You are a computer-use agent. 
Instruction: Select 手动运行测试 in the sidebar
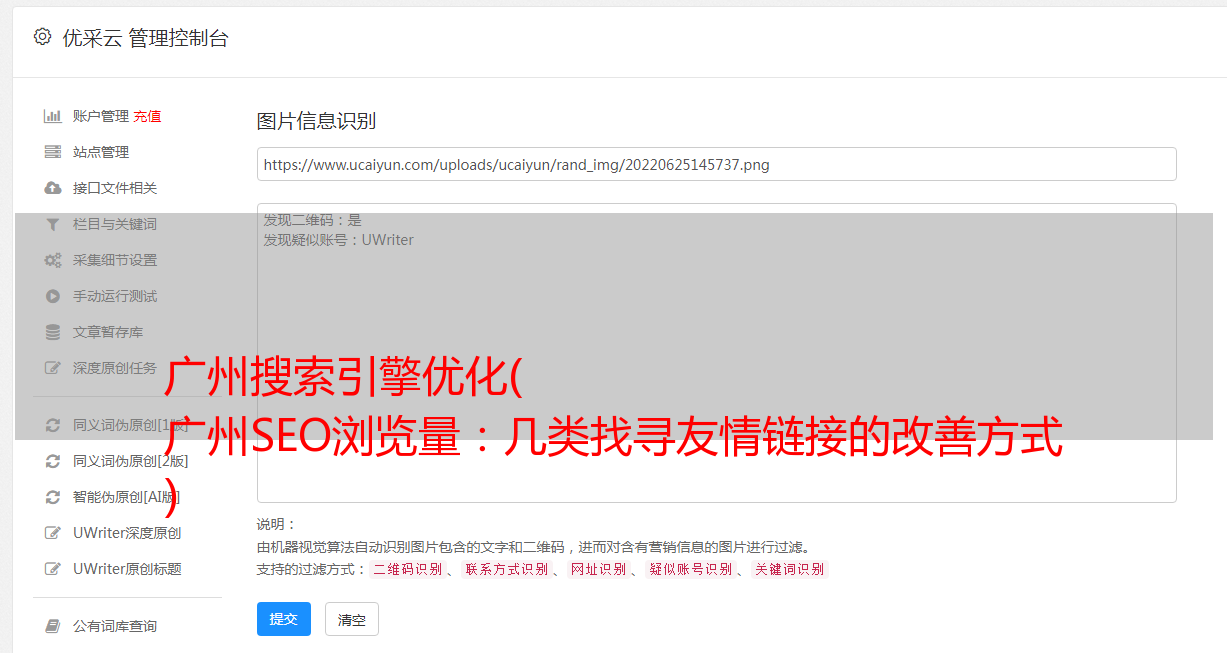(x=115, y=296)
